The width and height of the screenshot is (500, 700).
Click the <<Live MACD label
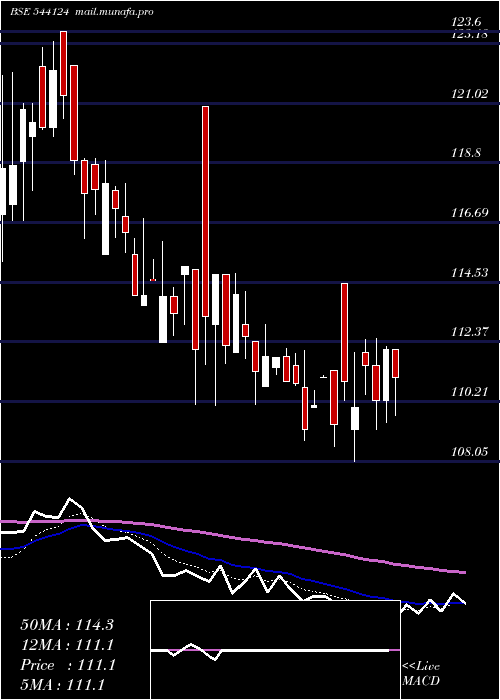coord(421,673)
